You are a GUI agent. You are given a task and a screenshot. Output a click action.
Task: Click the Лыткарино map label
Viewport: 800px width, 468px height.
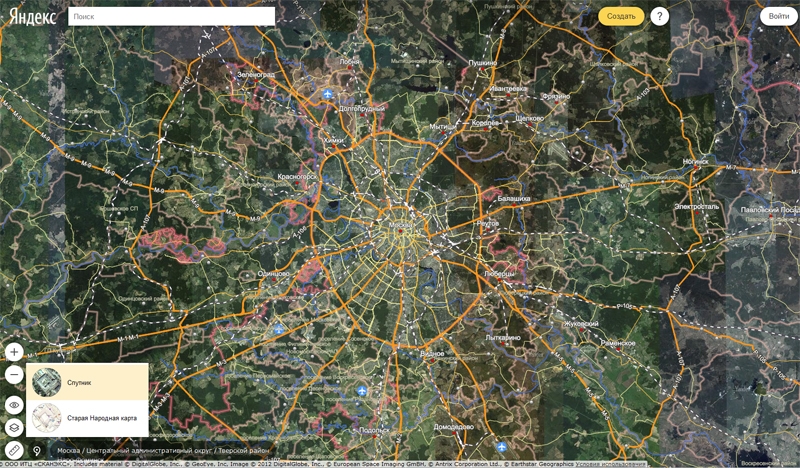tap(503, 337)
